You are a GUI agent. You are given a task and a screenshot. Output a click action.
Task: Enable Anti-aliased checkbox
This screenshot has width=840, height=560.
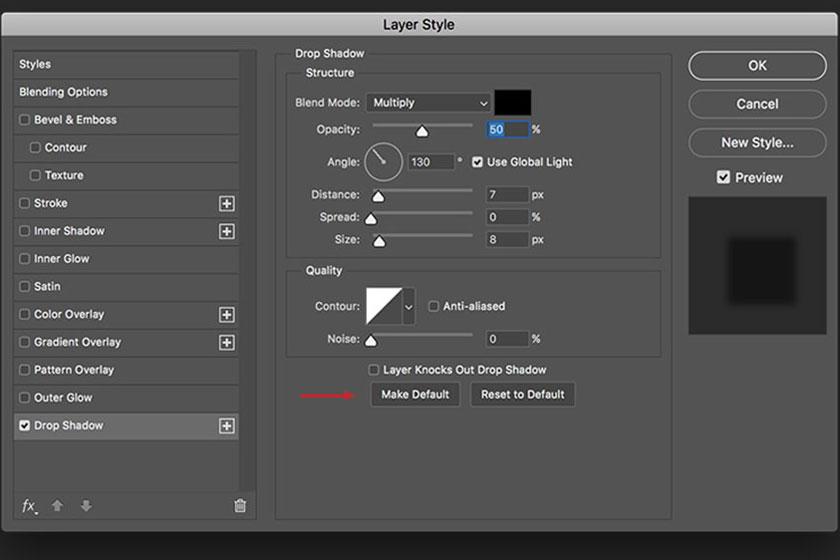pyautogui.click(x=433, y=306)
